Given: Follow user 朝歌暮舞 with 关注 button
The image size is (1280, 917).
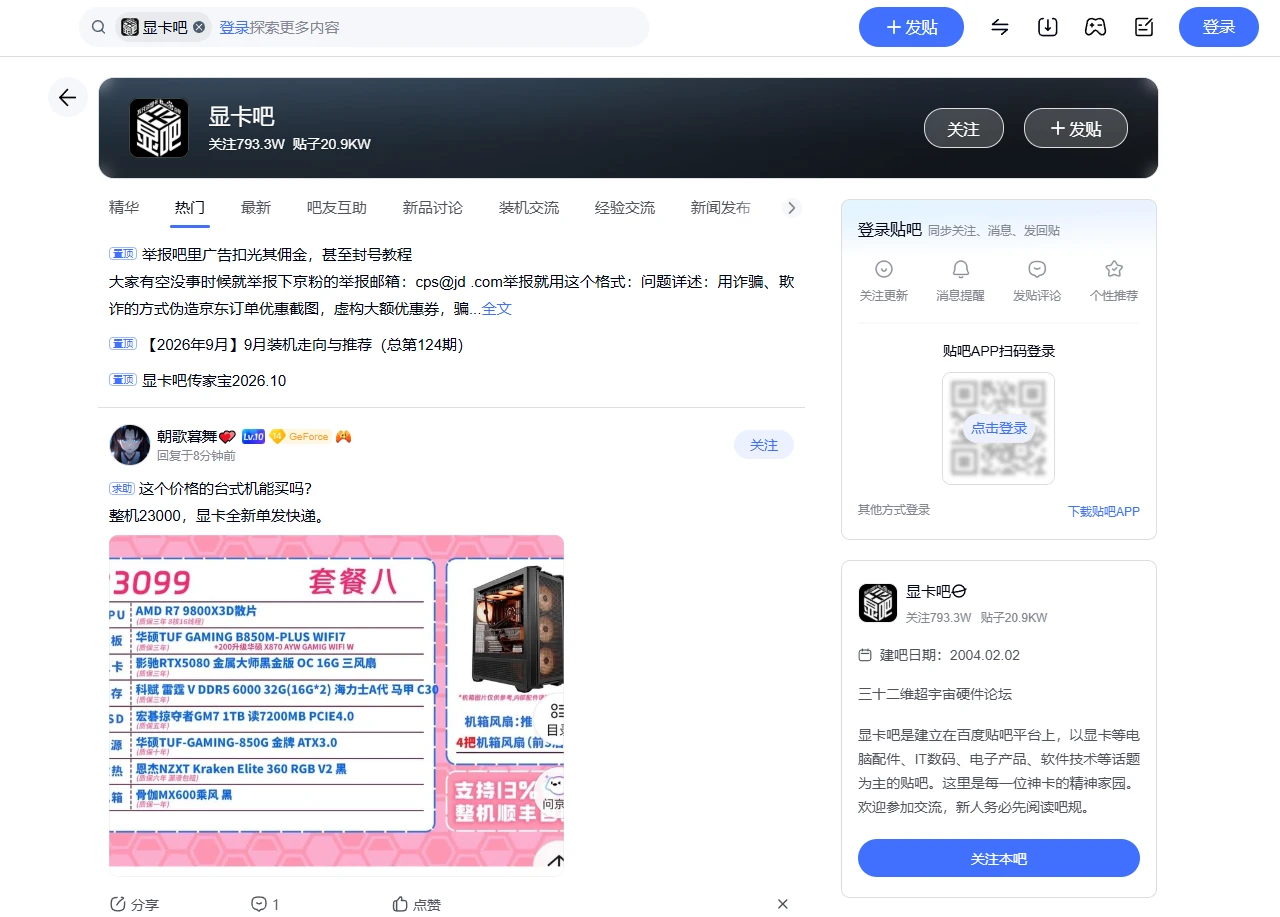Looking at the screenshot, I should pos(764,445).
